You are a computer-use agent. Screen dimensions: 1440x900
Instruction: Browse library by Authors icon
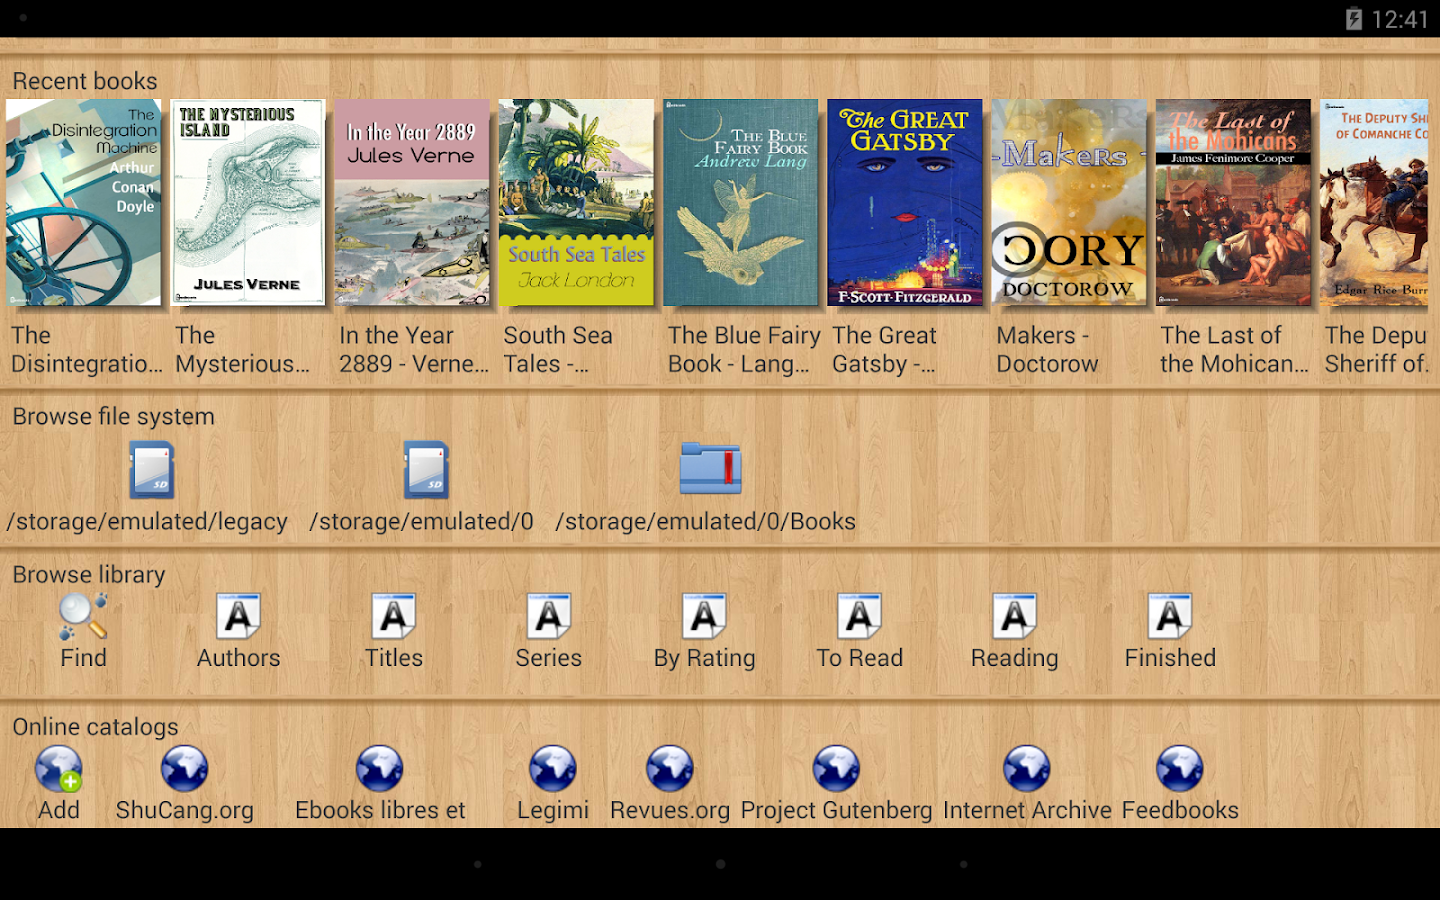(x=238, y=616)
